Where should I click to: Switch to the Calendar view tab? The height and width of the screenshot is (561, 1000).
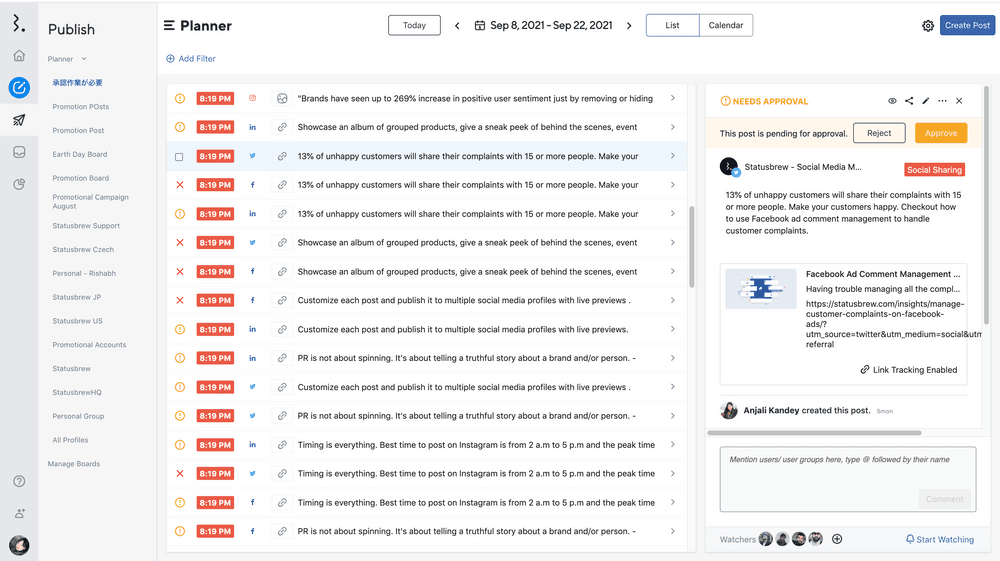point(725,26)
